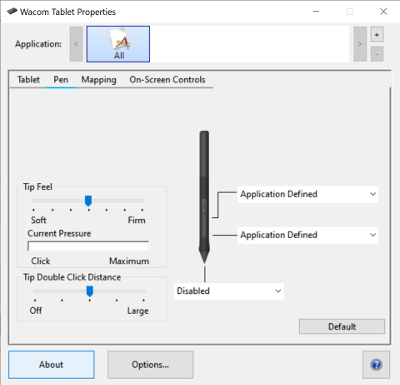Open the pen tip Disabled dropdown
The image size is (400, 385).
[x=229, y=291]
